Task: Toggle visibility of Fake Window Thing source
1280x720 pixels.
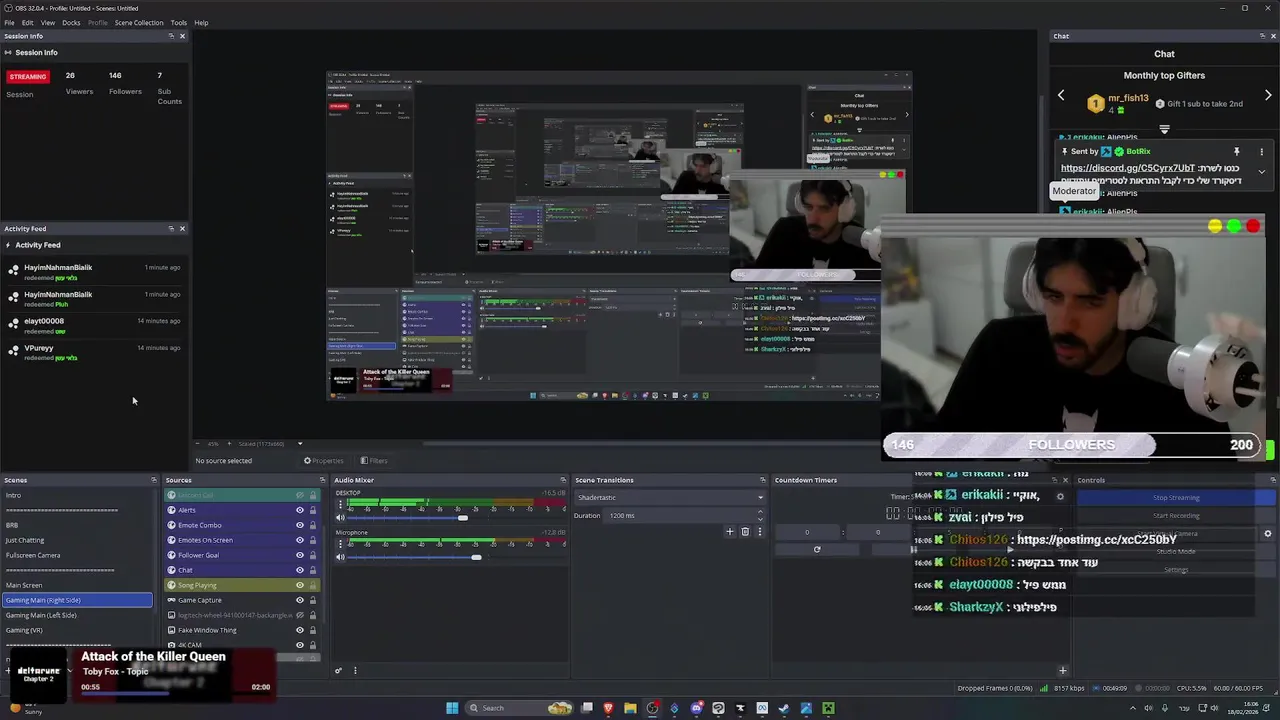Action: point(299,630)
